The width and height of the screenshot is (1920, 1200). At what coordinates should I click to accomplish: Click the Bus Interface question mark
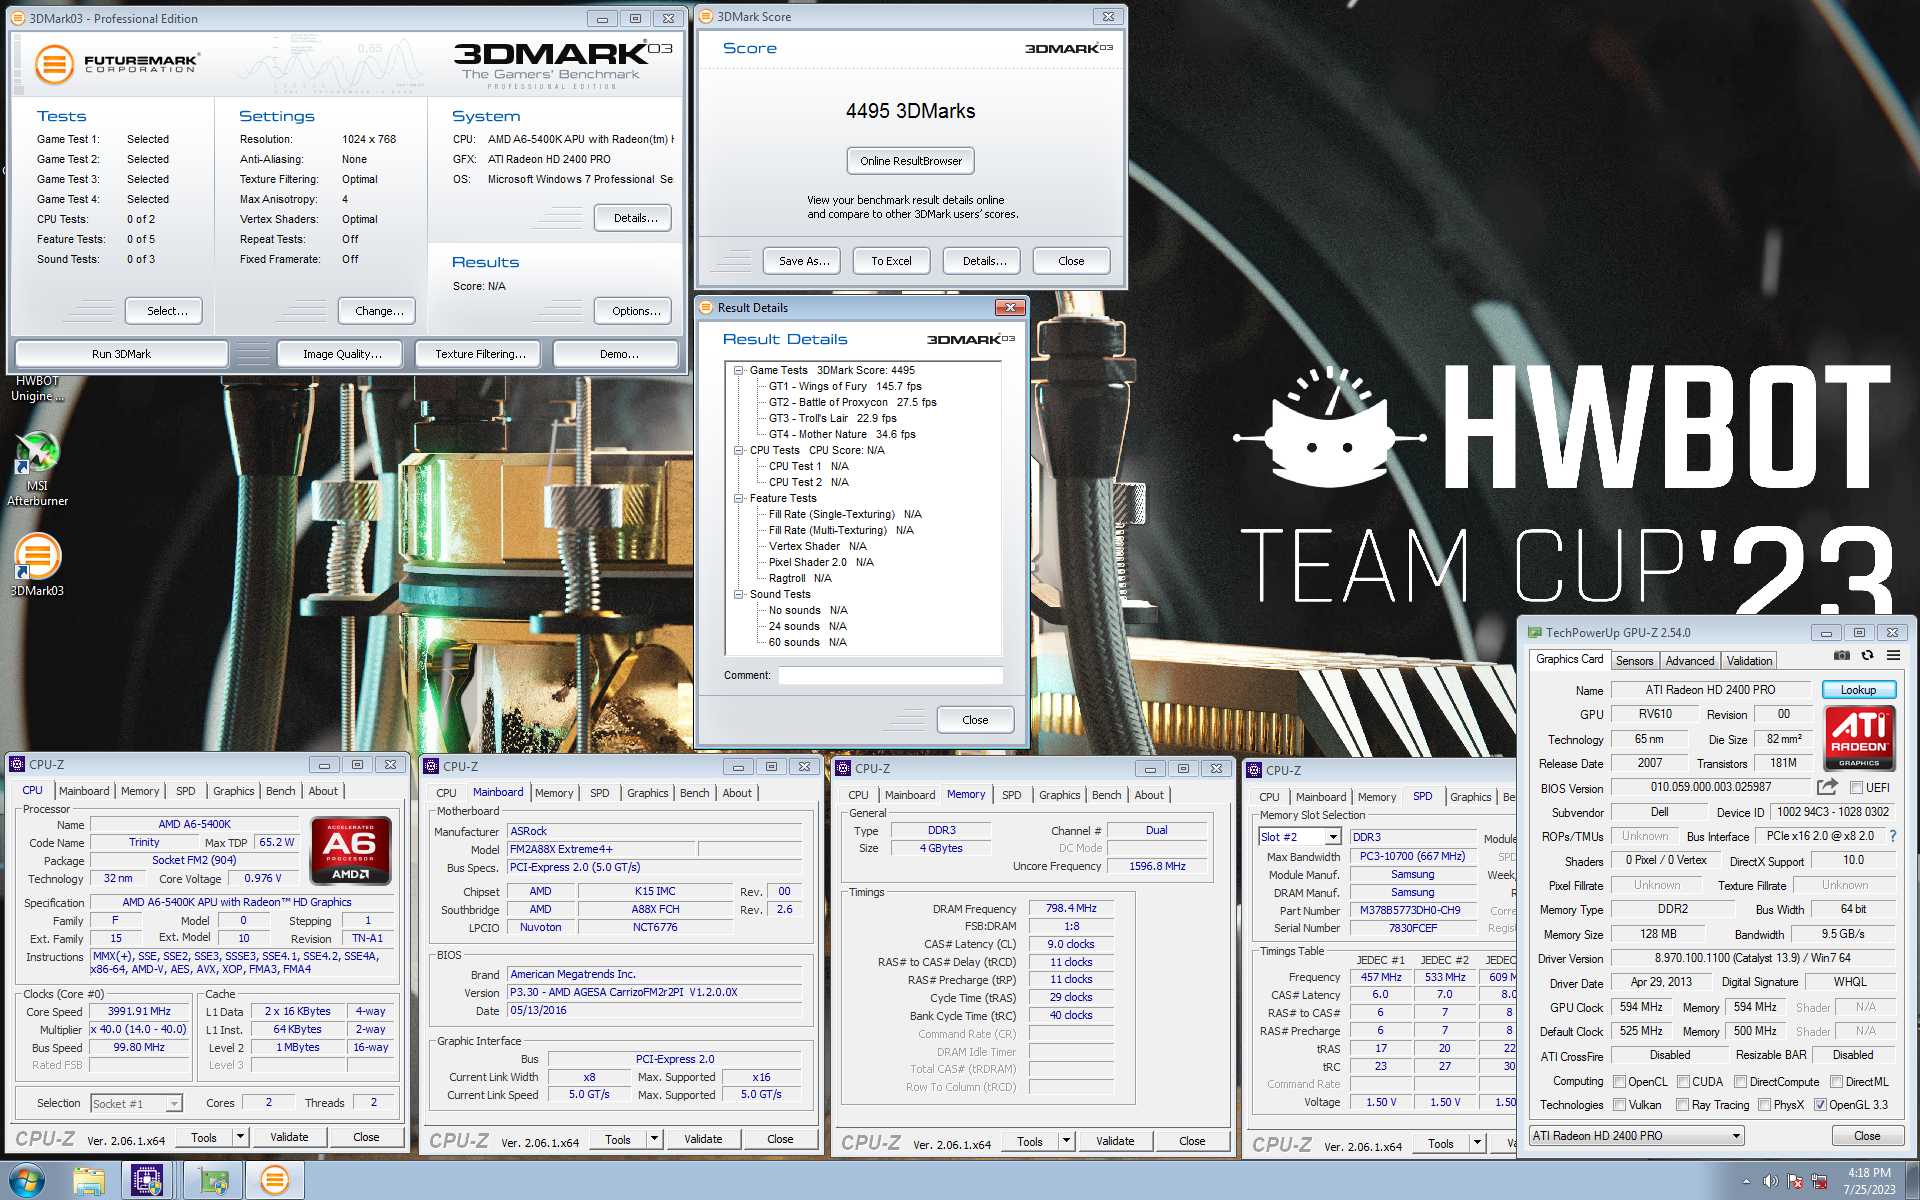coord(1893,836)
